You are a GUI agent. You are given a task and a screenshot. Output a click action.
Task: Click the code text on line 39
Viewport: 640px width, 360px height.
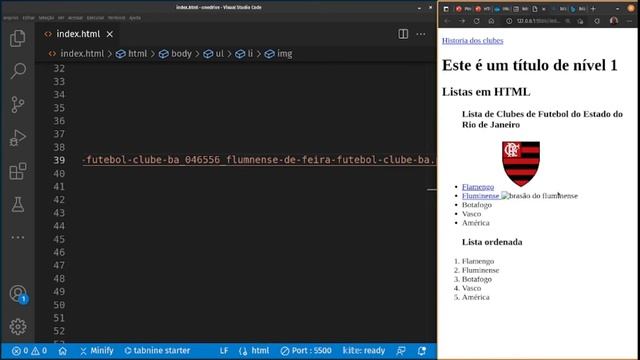point(259,160)
